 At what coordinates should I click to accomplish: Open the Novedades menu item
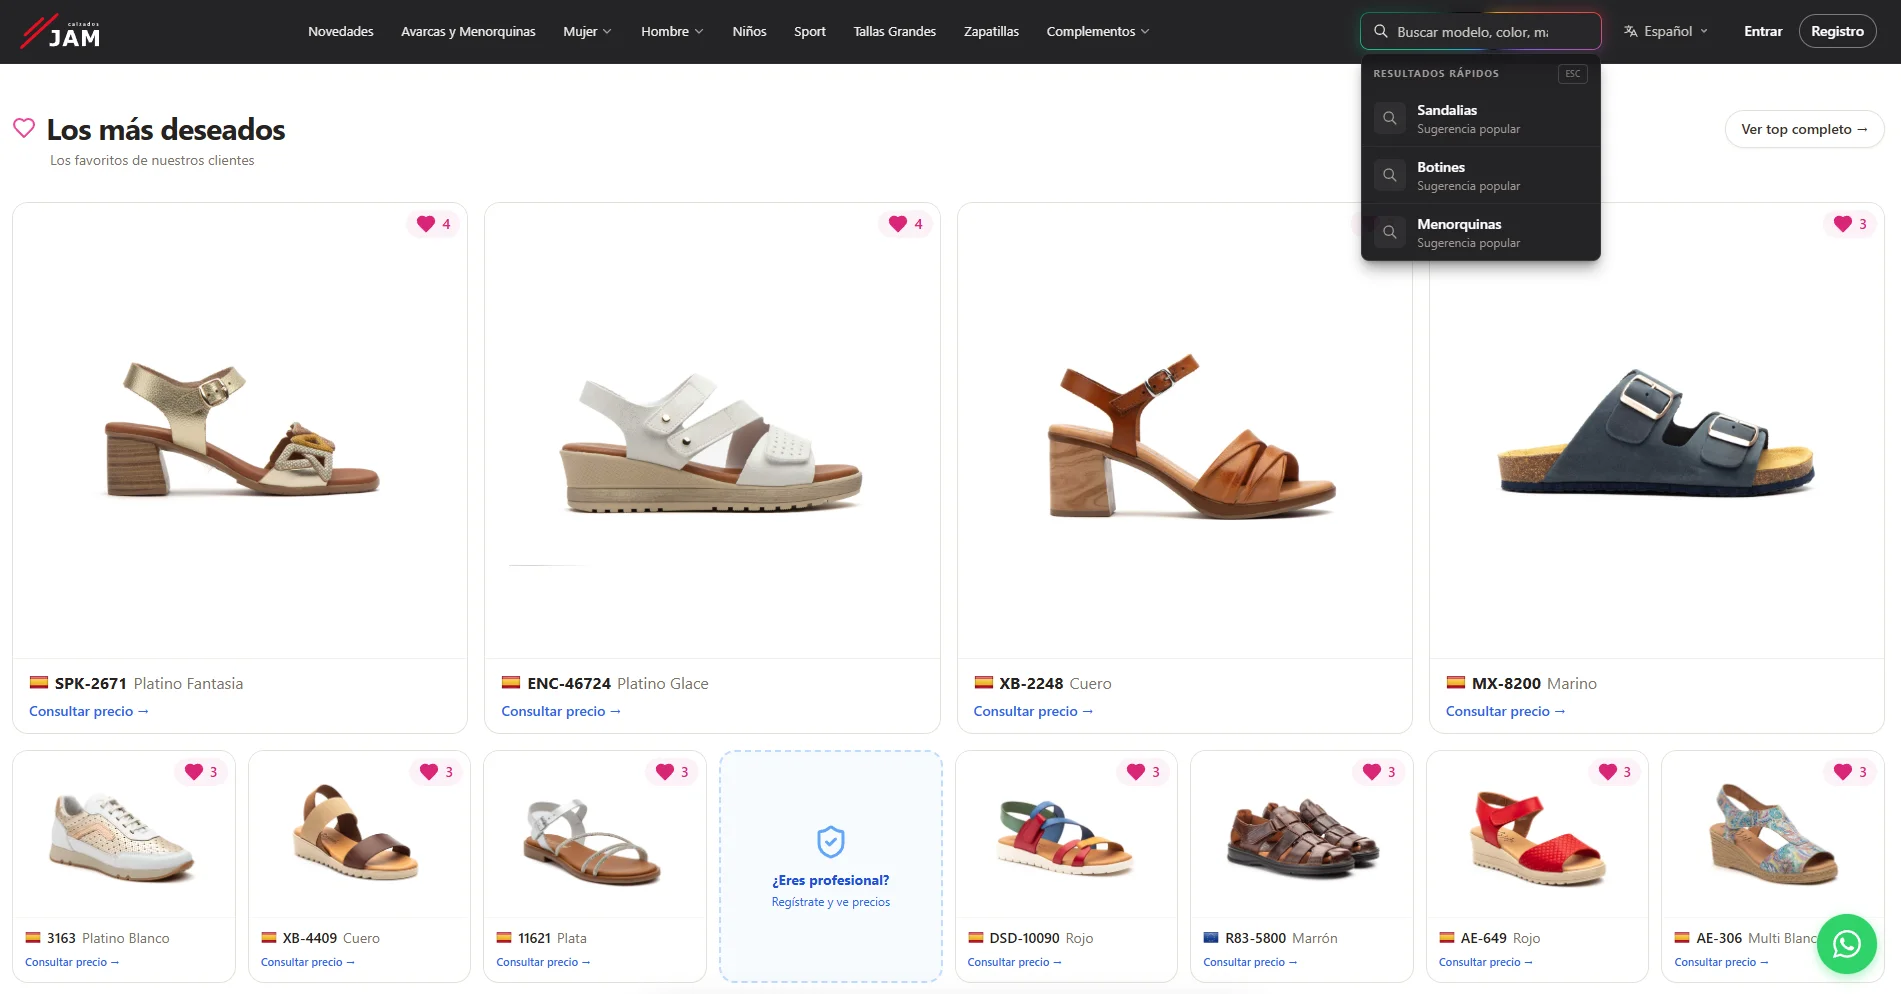pos(341,31)
